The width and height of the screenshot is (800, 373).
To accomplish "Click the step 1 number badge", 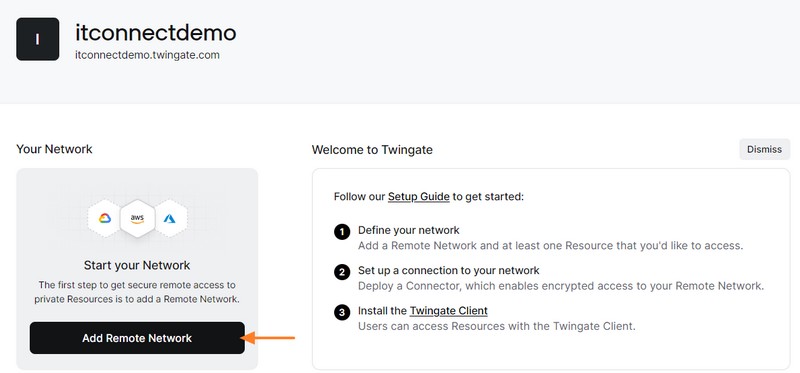I will click(342, 233).
